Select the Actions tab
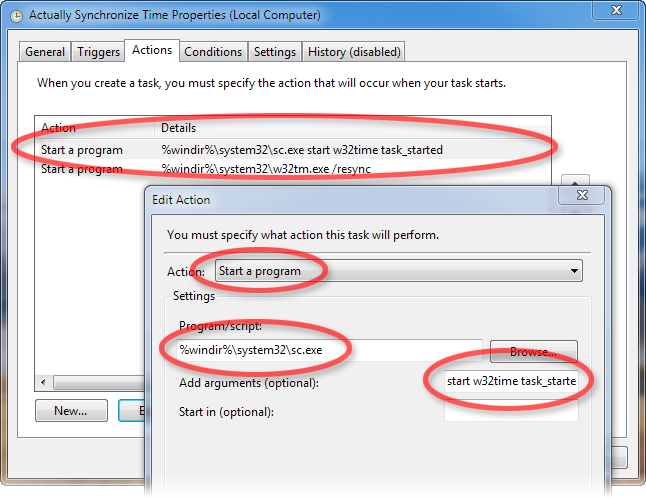This screenshot has height=498, width=646. [x=152, y=50]
